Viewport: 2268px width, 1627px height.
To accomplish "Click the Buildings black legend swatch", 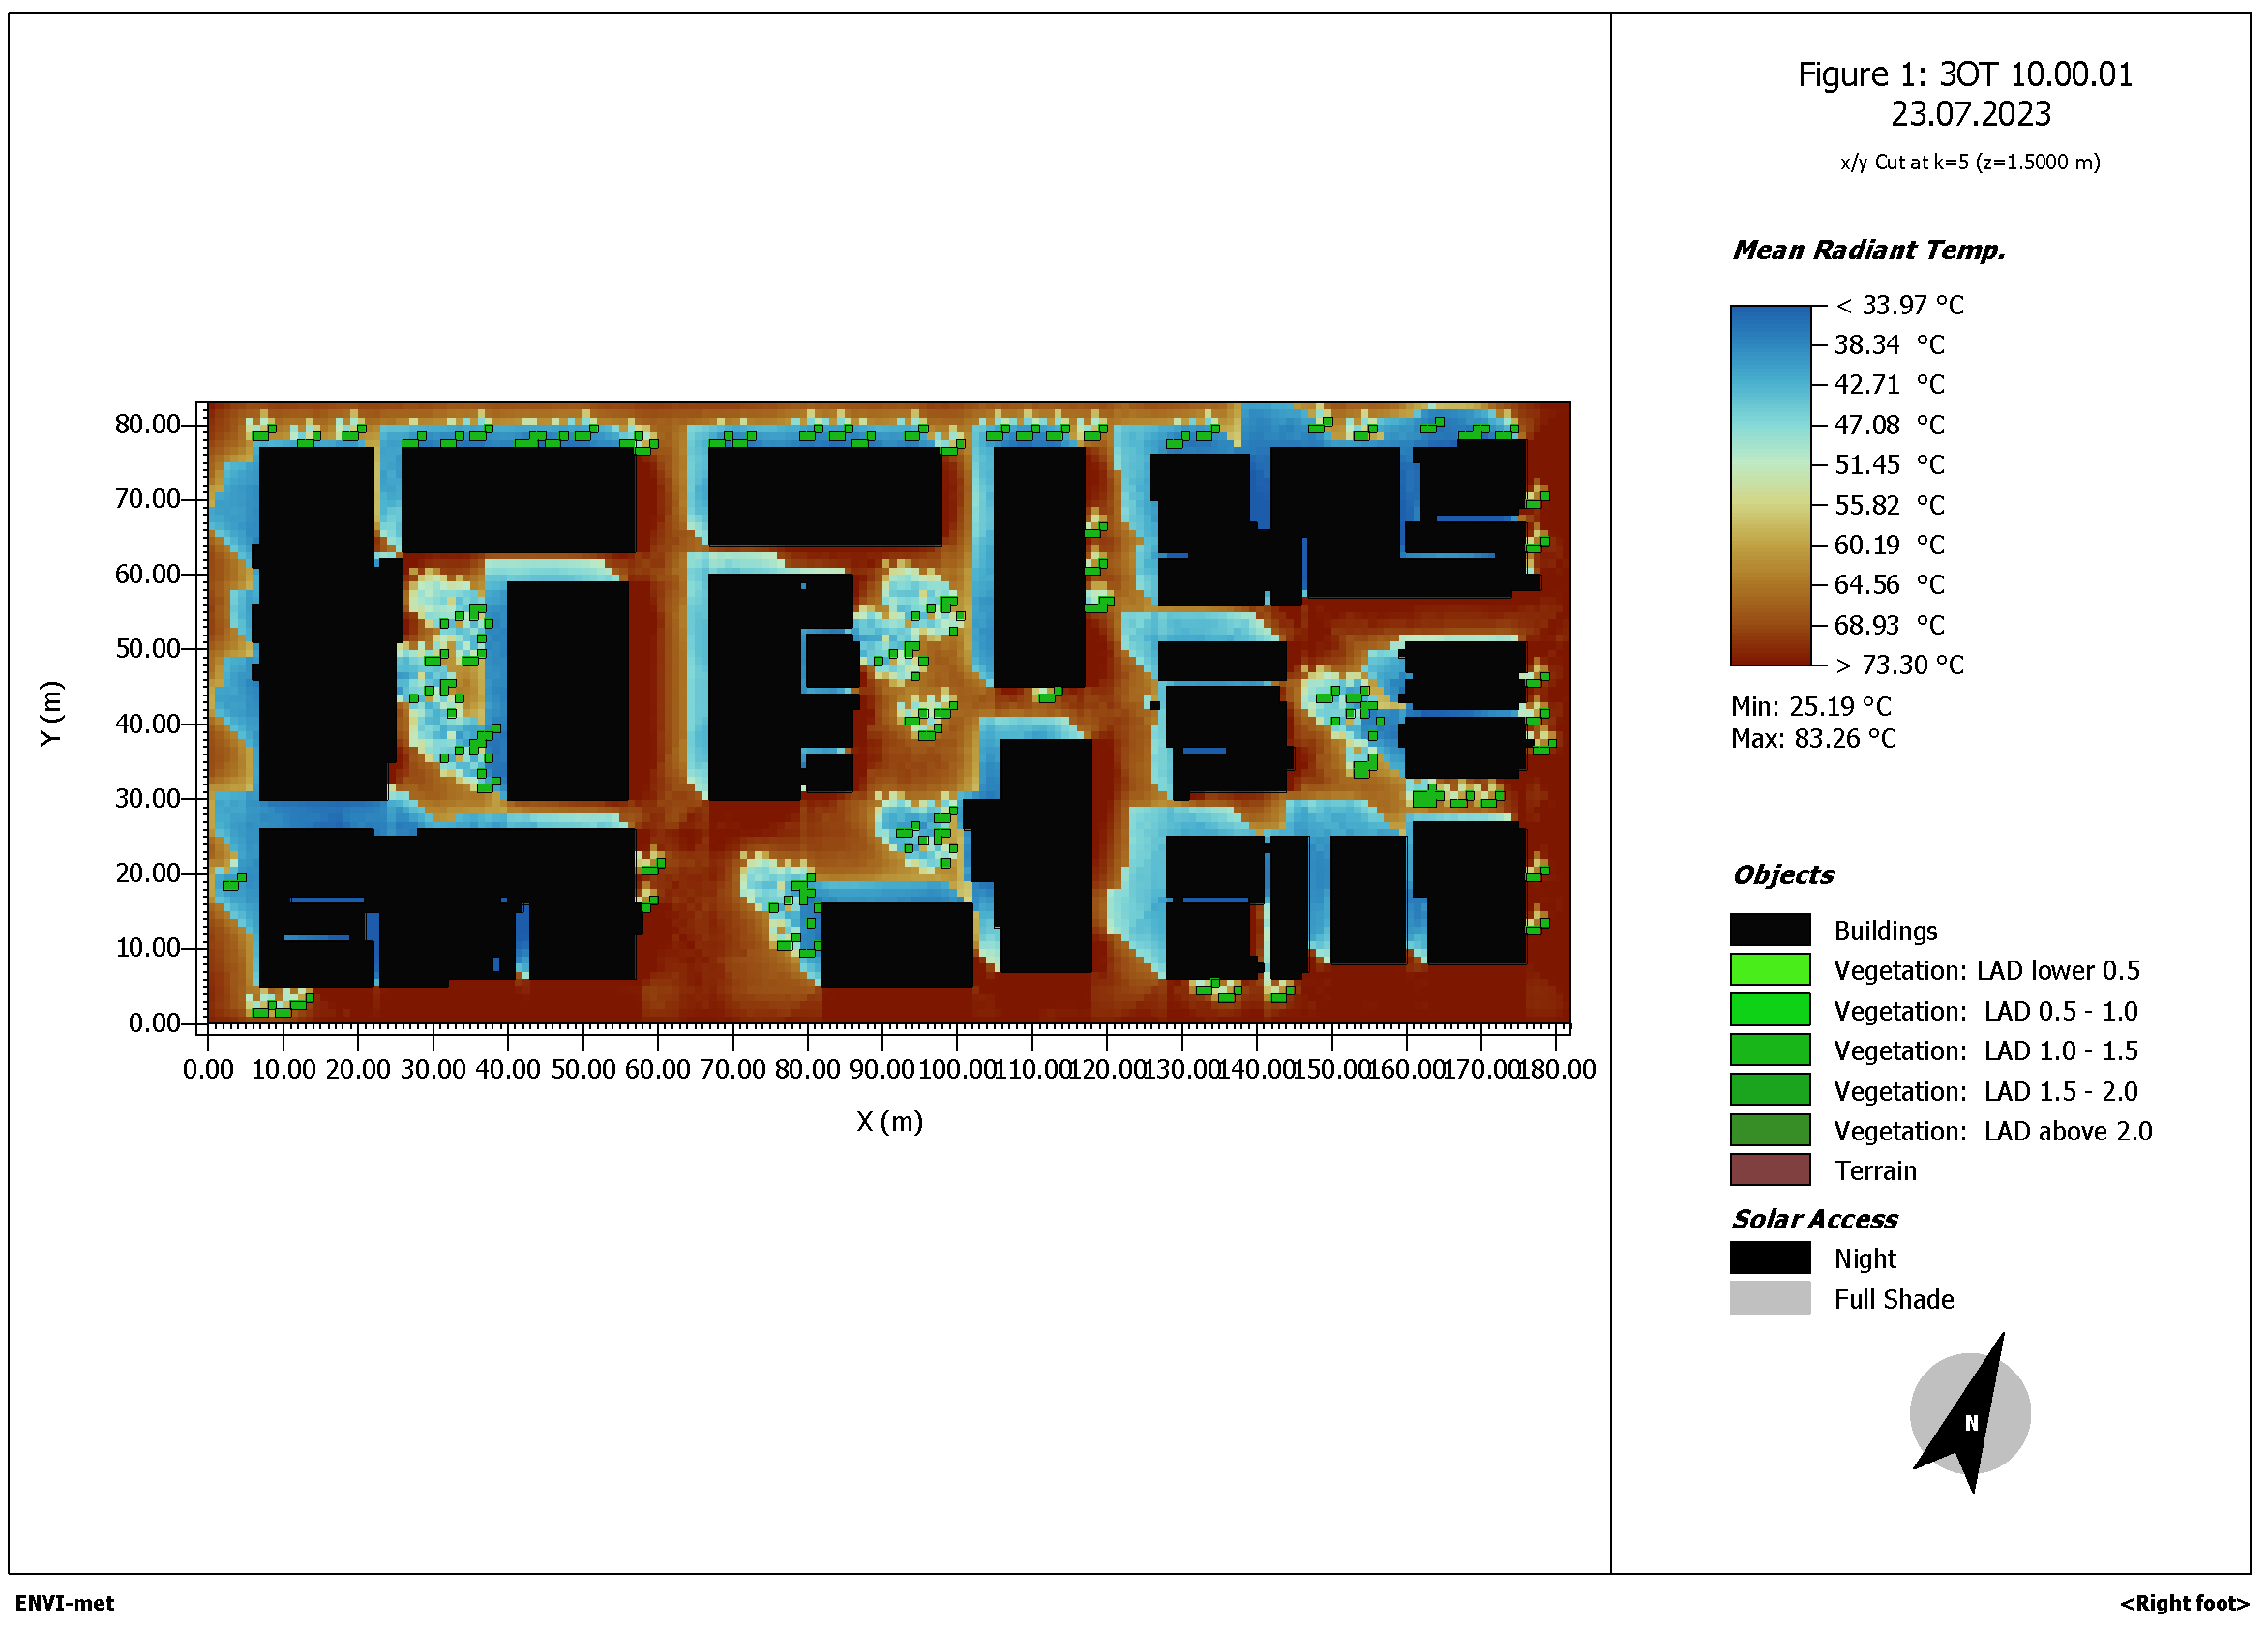I will (x=1769, y=929).
